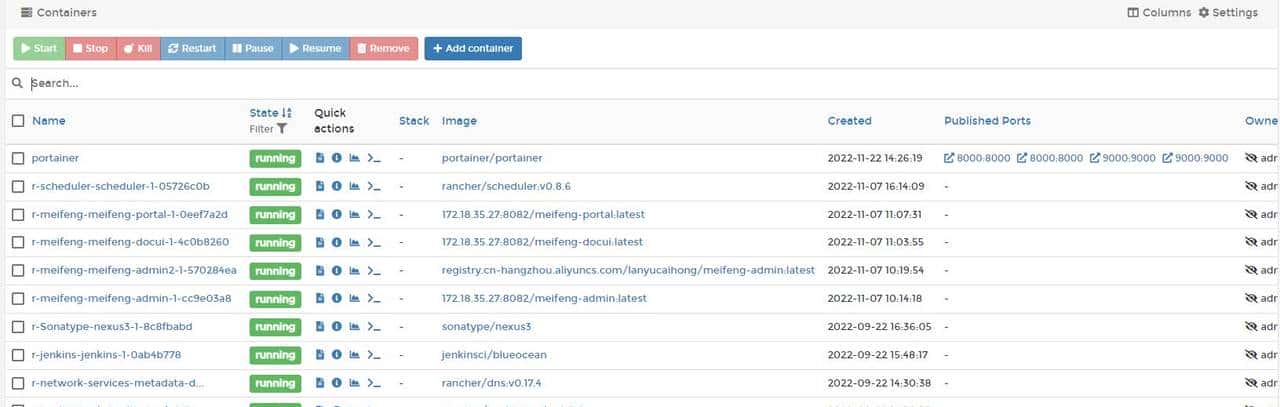This screenshot has height=407, width=1280.
Task: Open the sonatype/nexus3 image link
Action: pos(488,326)
